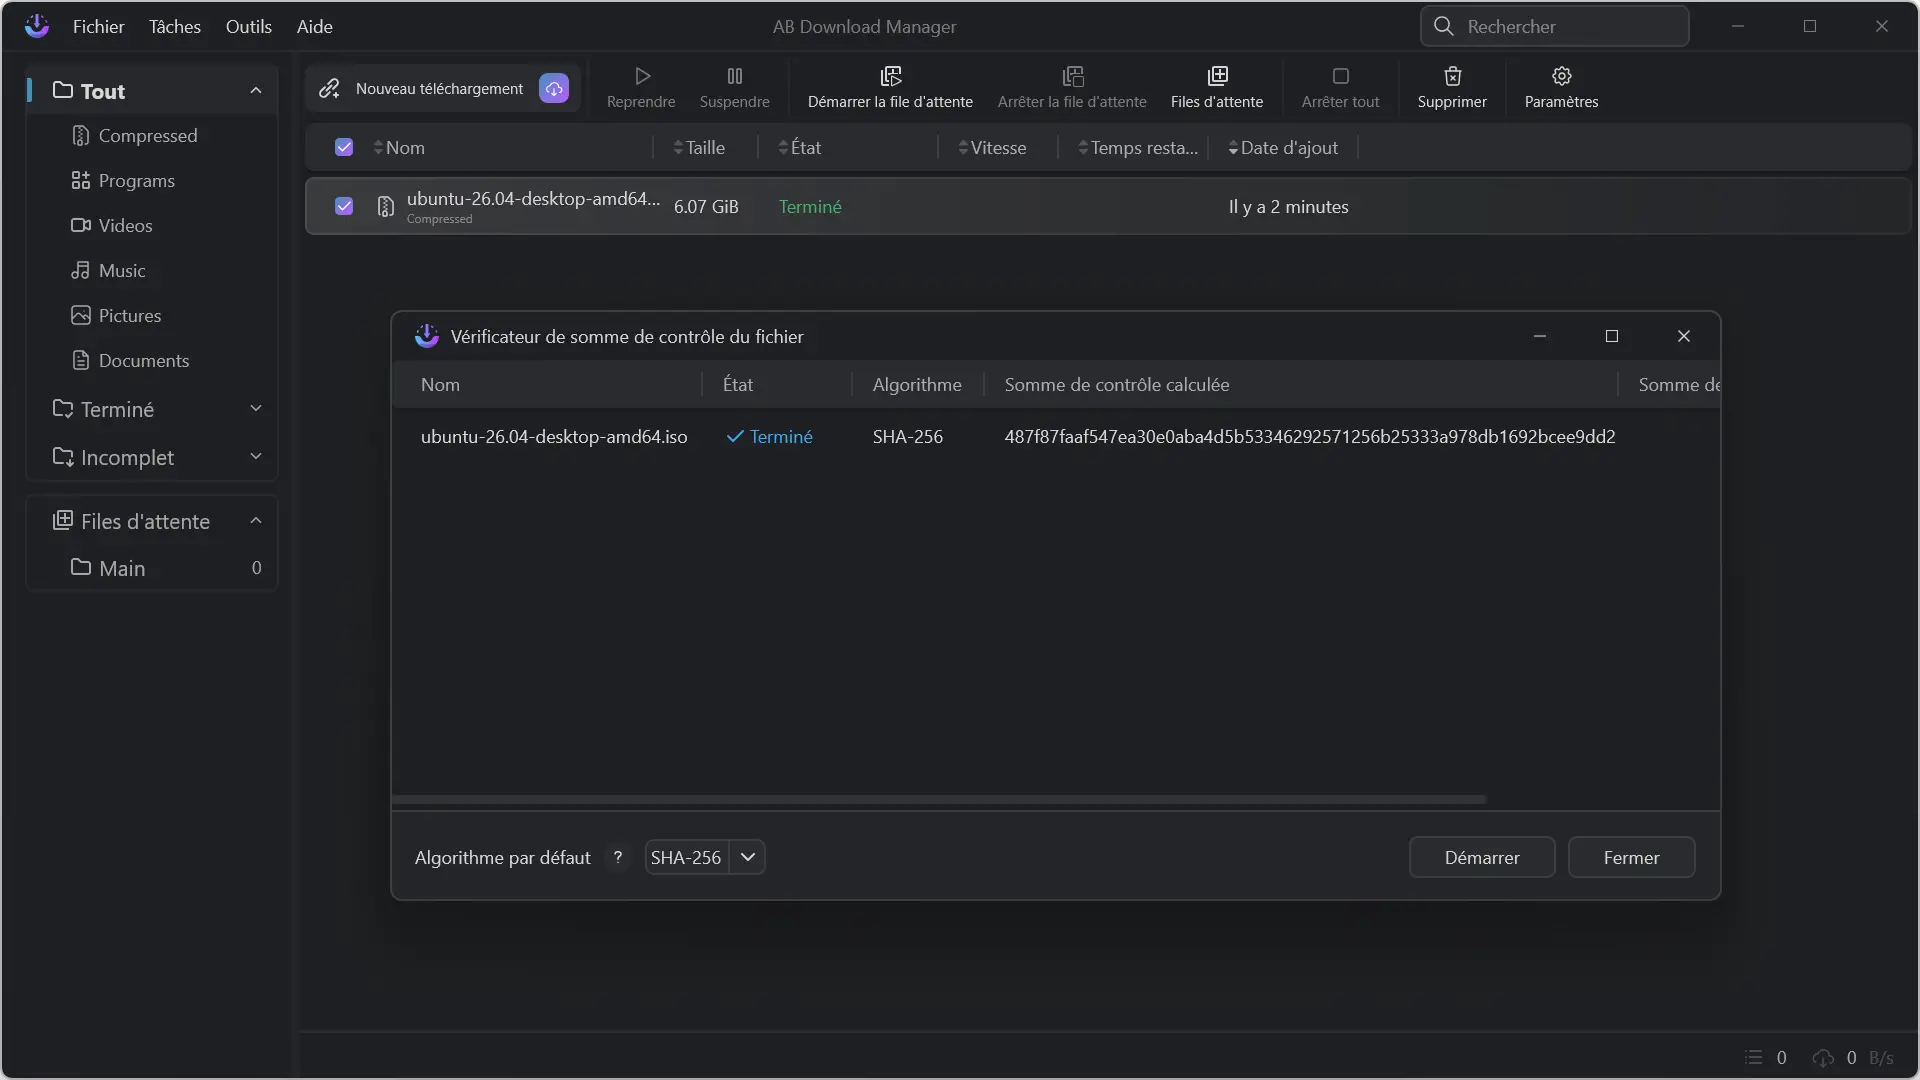Click the Fermer button in checksum dialog

[1632, 858]
